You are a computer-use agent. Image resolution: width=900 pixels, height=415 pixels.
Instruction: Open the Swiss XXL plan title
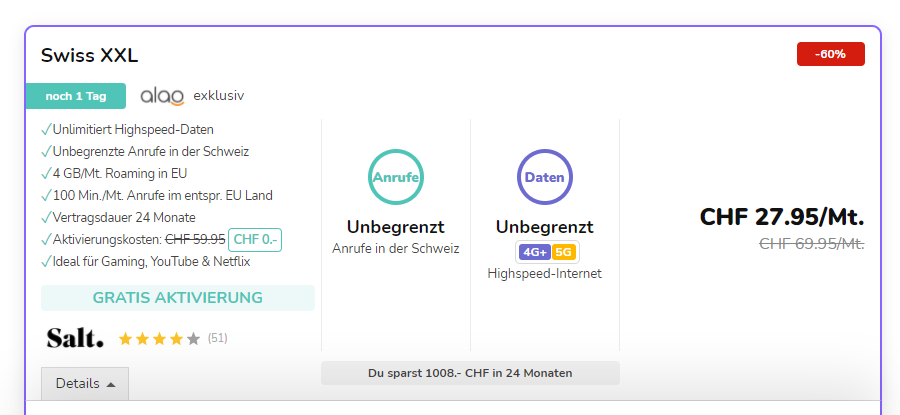[90, 55]
